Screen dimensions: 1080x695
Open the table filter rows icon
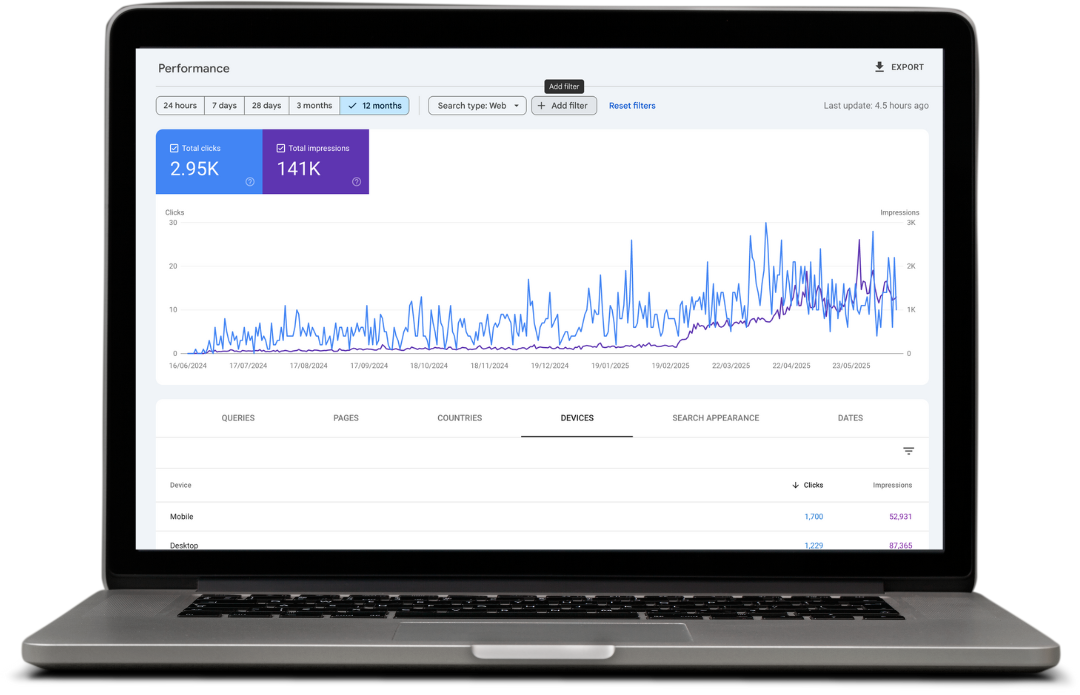pyautogui.click(x=908, y=451)
